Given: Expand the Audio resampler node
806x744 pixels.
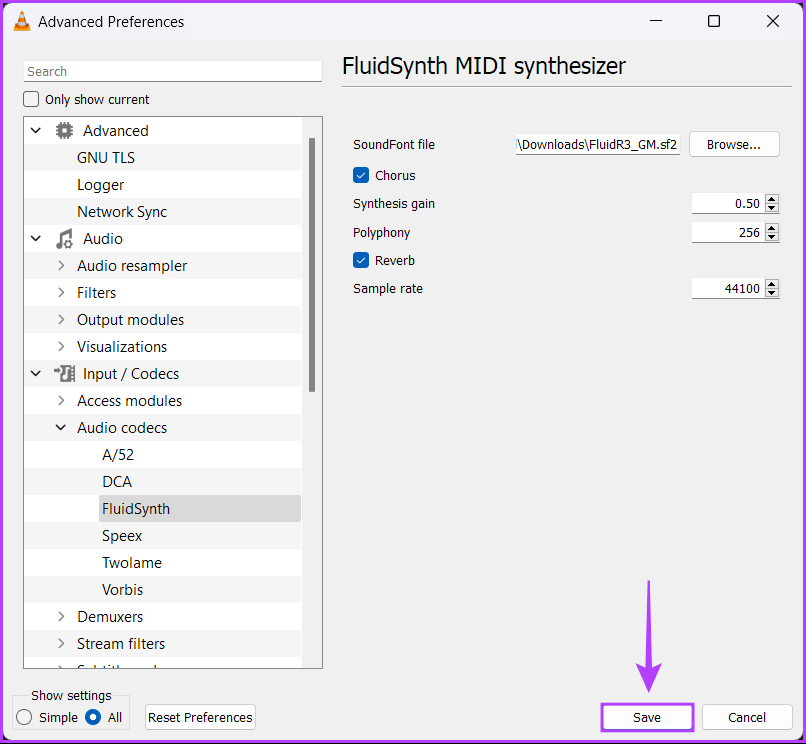Looking at the screenshot, I should 61,265.
